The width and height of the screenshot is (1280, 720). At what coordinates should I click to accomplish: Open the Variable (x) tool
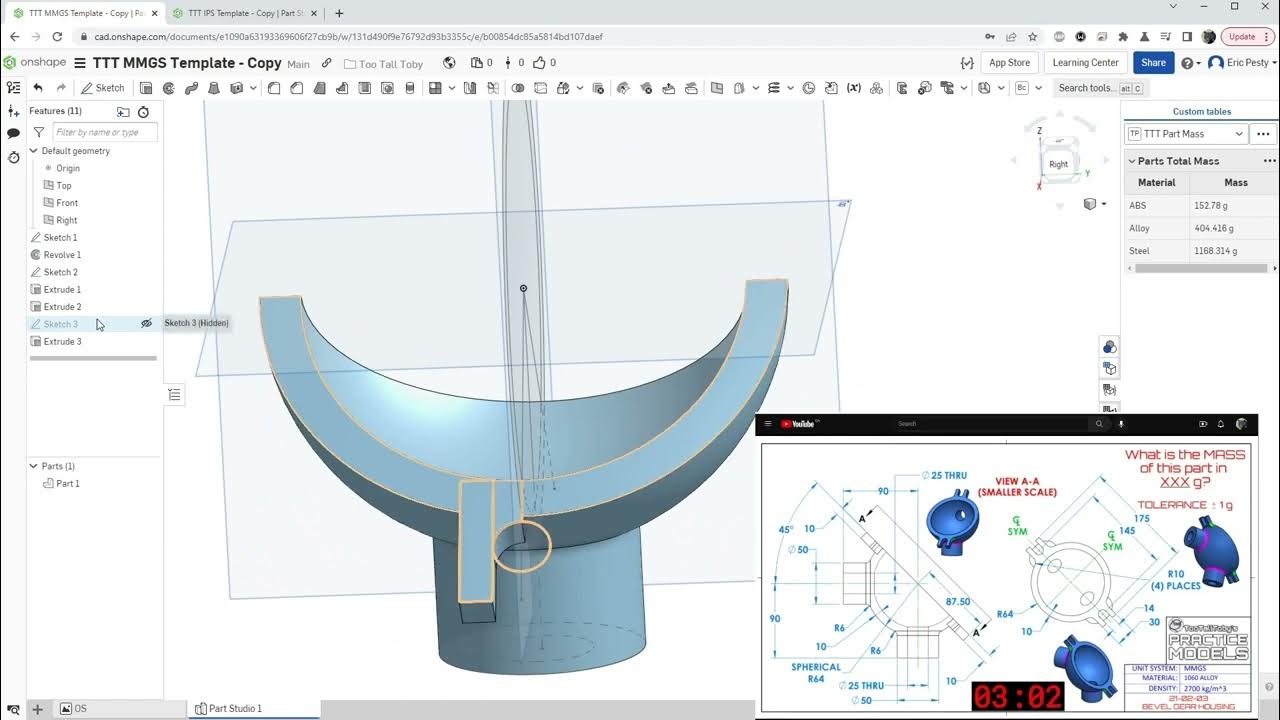point(854,88)
